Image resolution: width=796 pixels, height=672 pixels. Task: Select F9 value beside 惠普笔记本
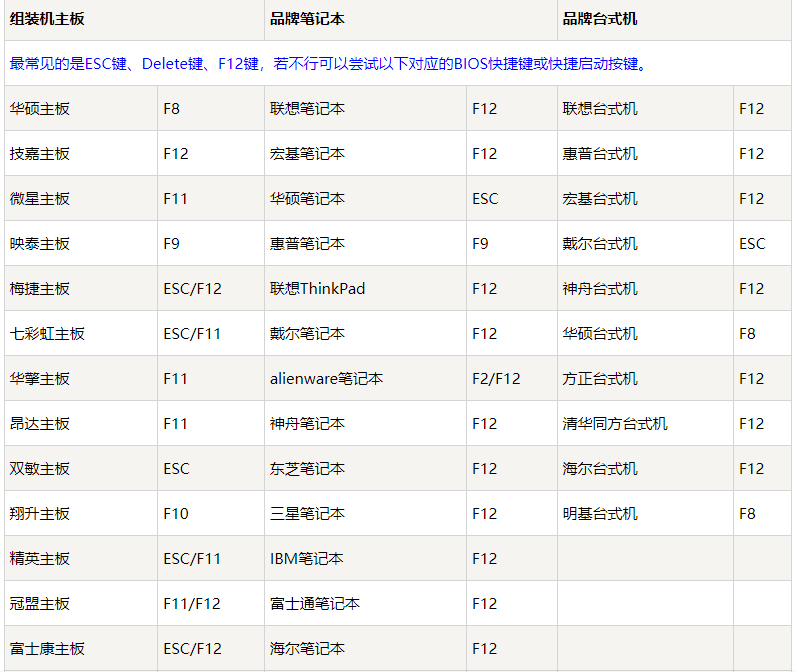tap(480, 244)
